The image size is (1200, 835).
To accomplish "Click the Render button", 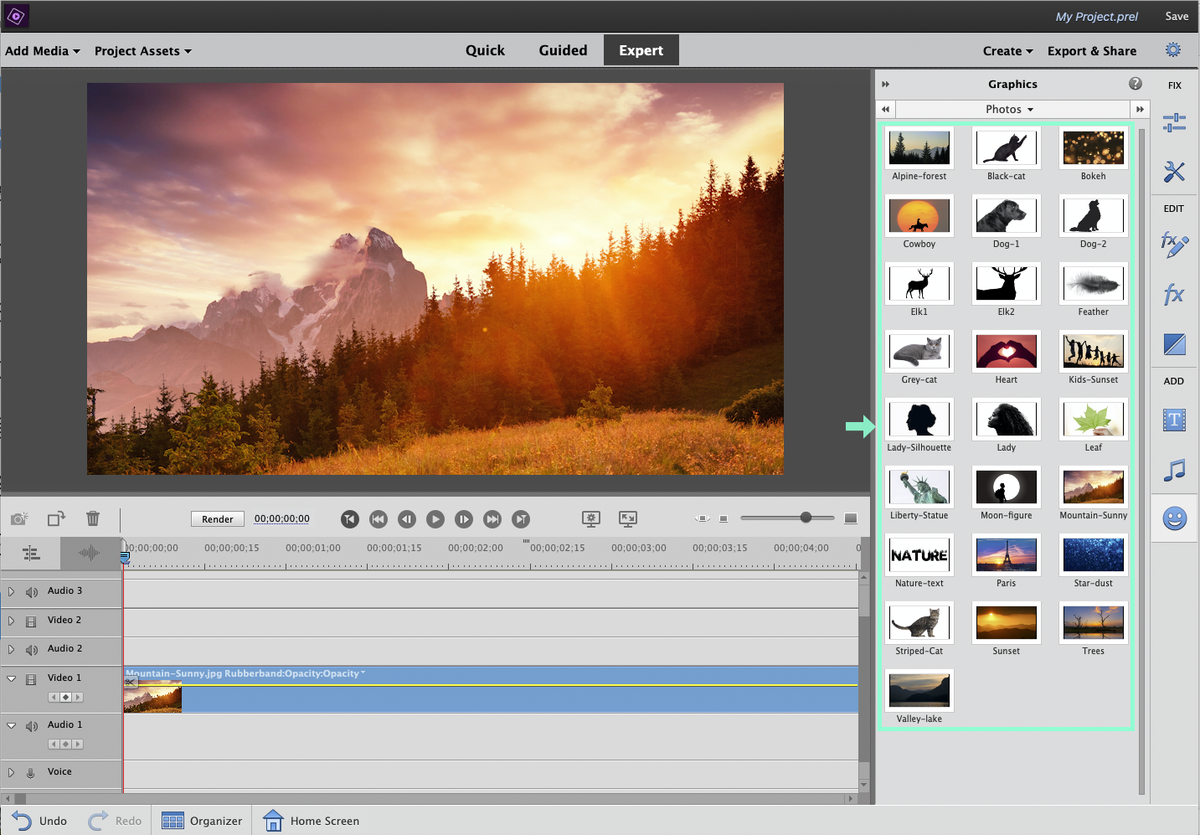I will click(x=218, y=519).
